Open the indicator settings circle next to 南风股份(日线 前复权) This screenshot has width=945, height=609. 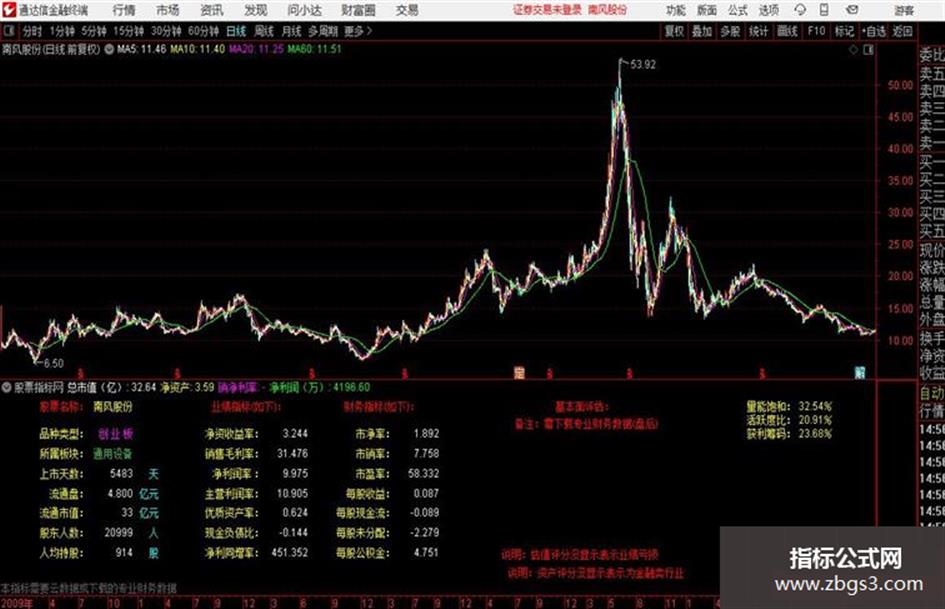pos(109,49)
